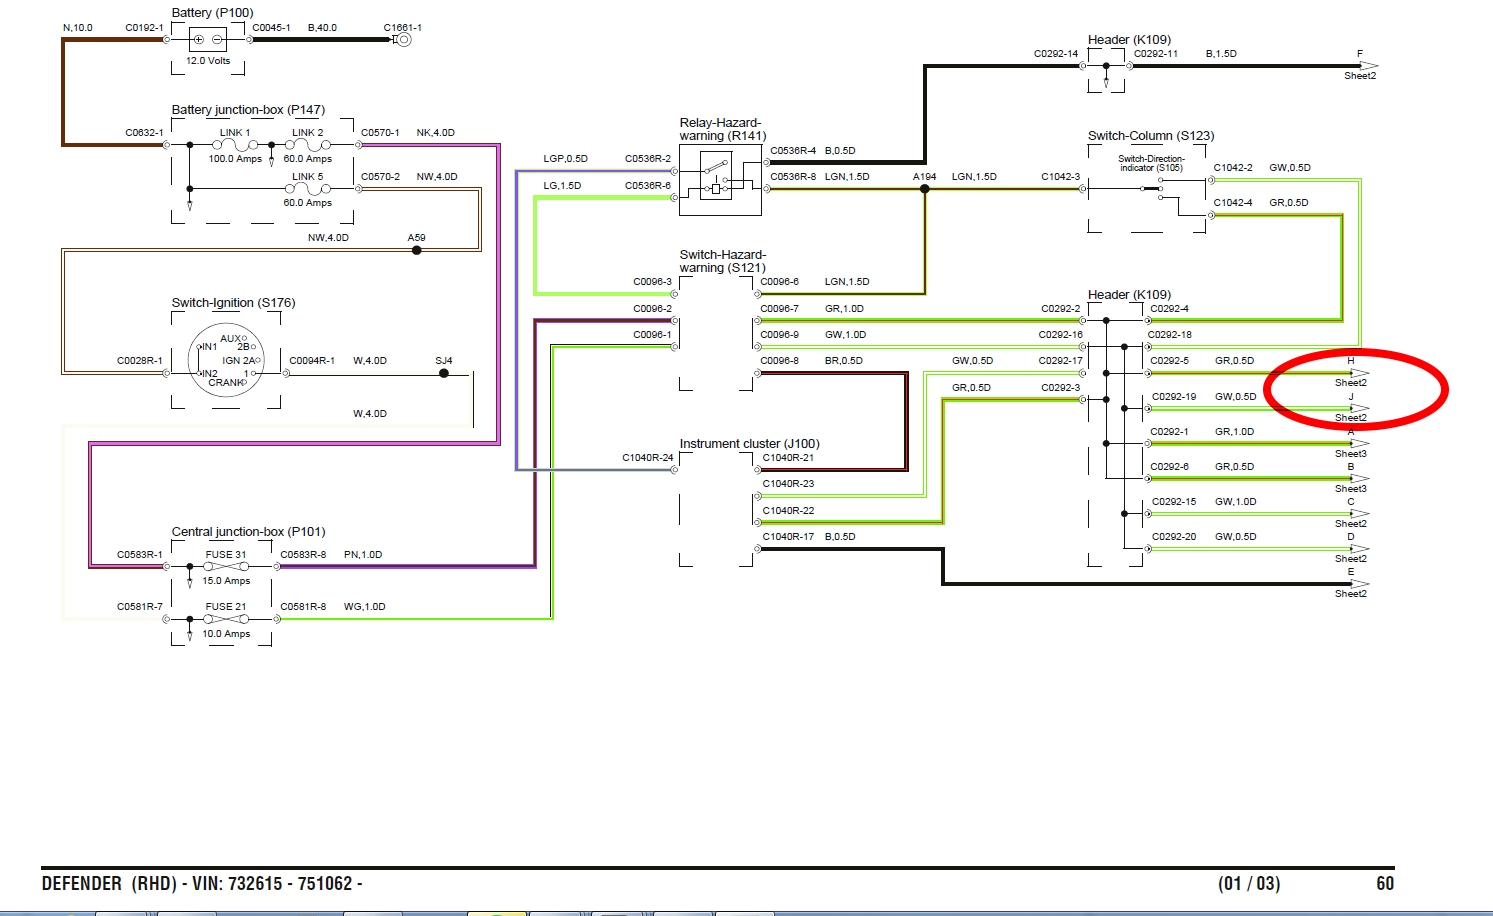Viewport: 1493px width, 916px height.
Task: Follow the H arrow to Sheet2
Action: tap(1359, 373)
